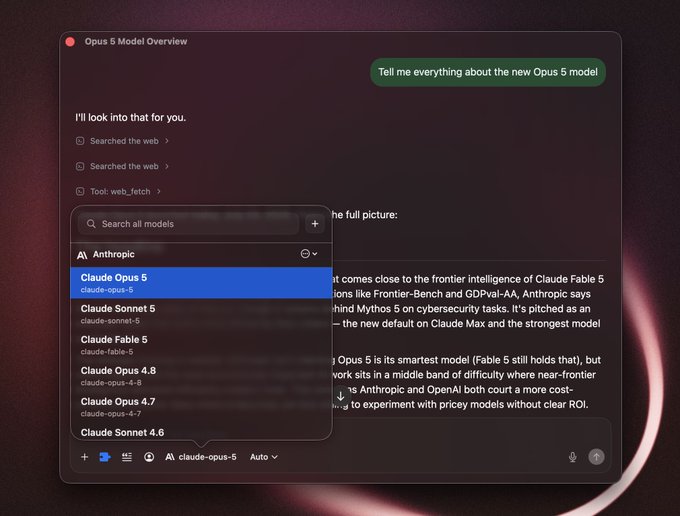Select Claude Sonnet 4.6 from the model list
The width and height of the screenshot is (680, 516).
pyautogui.click(x=201, y=432)
